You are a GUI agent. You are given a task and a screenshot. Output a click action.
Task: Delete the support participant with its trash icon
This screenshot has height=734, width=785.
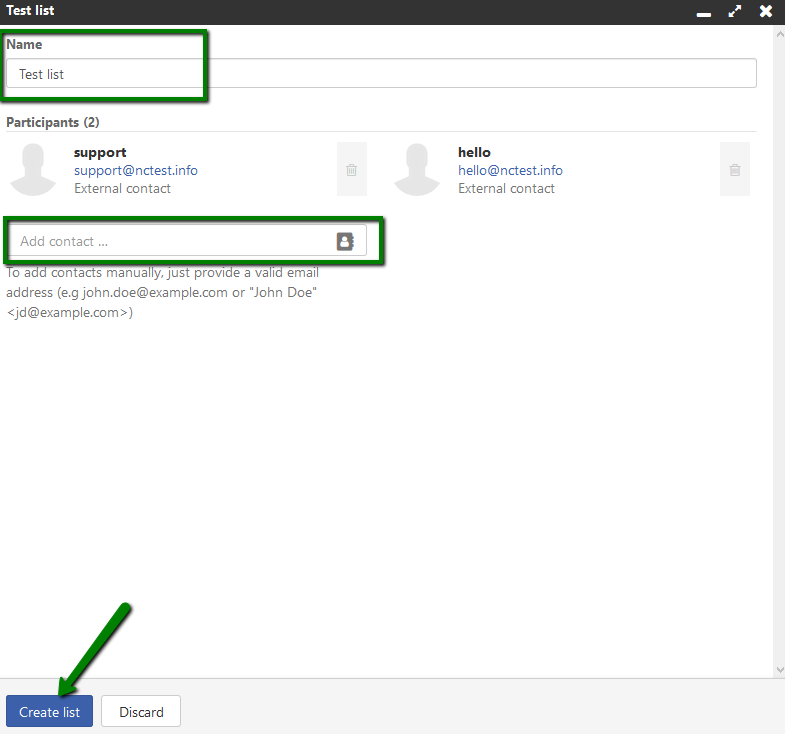pyautogui.click(x=351, y=169)
